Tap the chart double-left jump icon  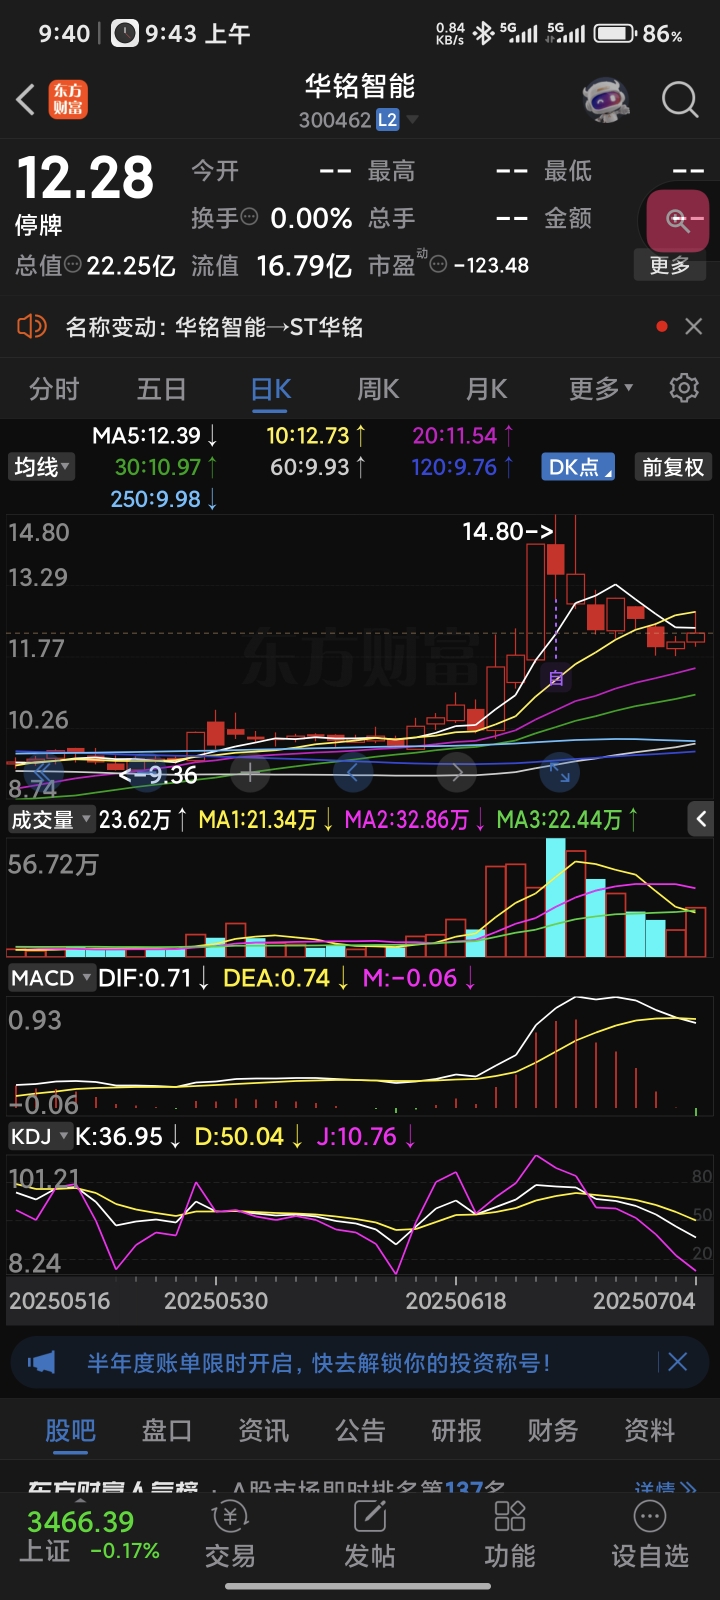click(43, 771)
